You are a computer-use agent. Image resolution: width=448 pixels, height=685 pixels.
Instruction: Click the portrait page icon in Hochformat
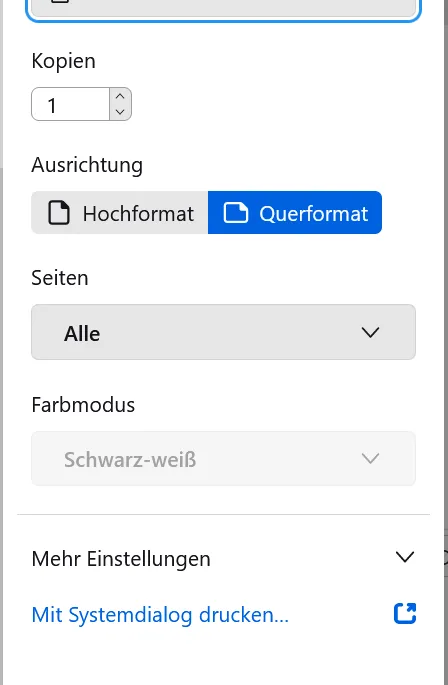tap(59, 213)
